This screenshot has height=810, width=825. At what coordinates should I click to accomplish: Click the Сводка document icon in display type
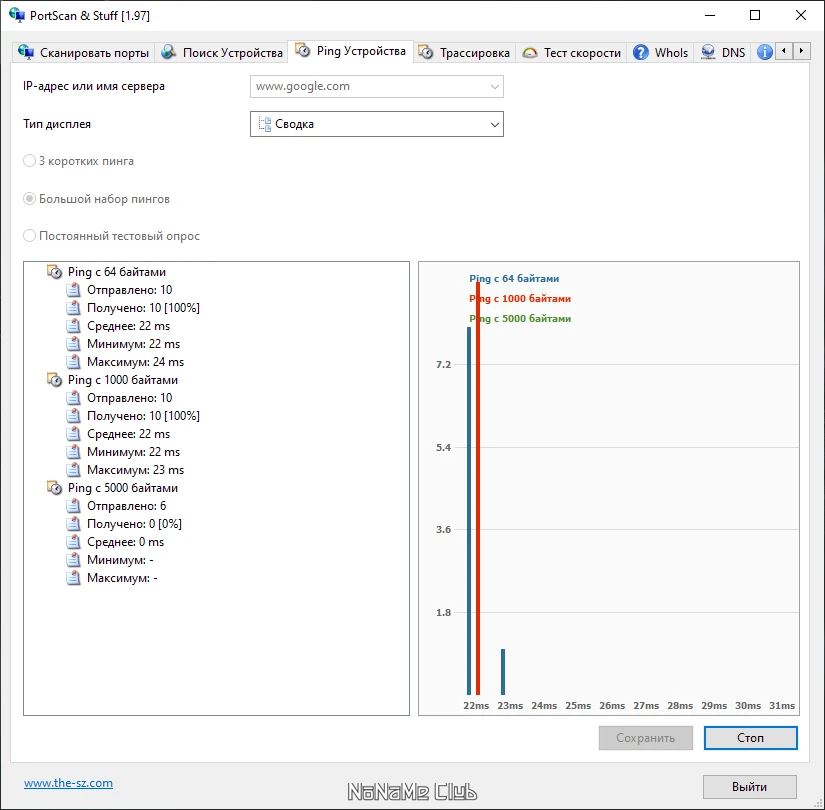point(265,124)
